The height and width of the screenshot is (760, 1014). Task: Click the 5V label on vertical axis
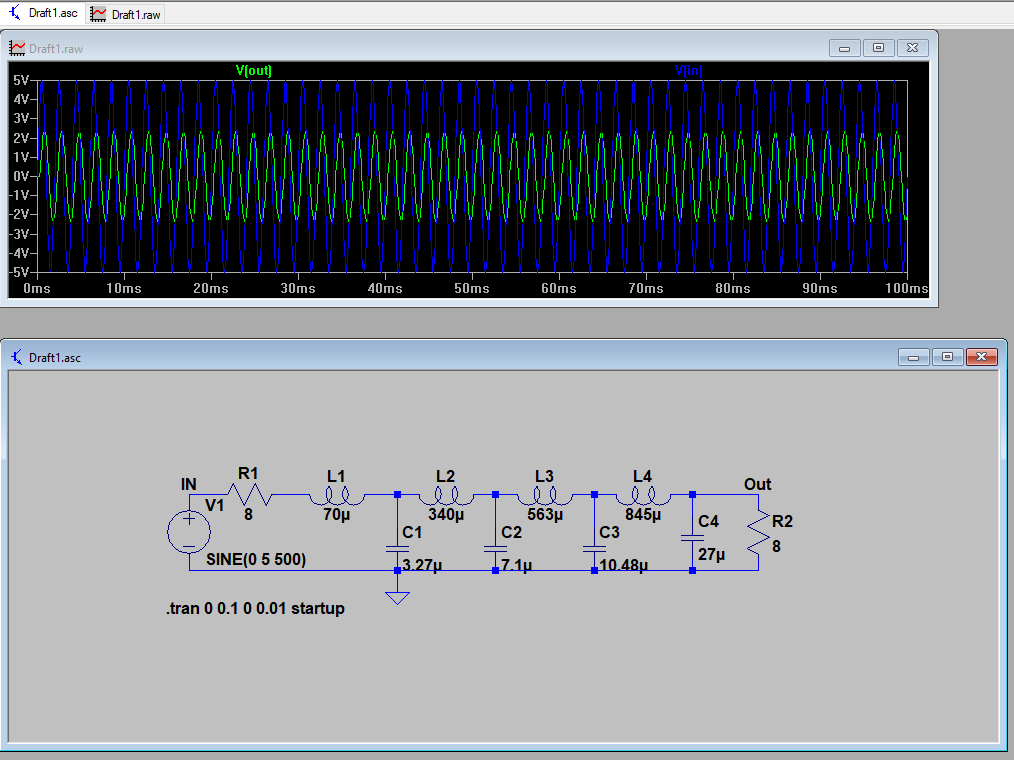pos(21,80)
